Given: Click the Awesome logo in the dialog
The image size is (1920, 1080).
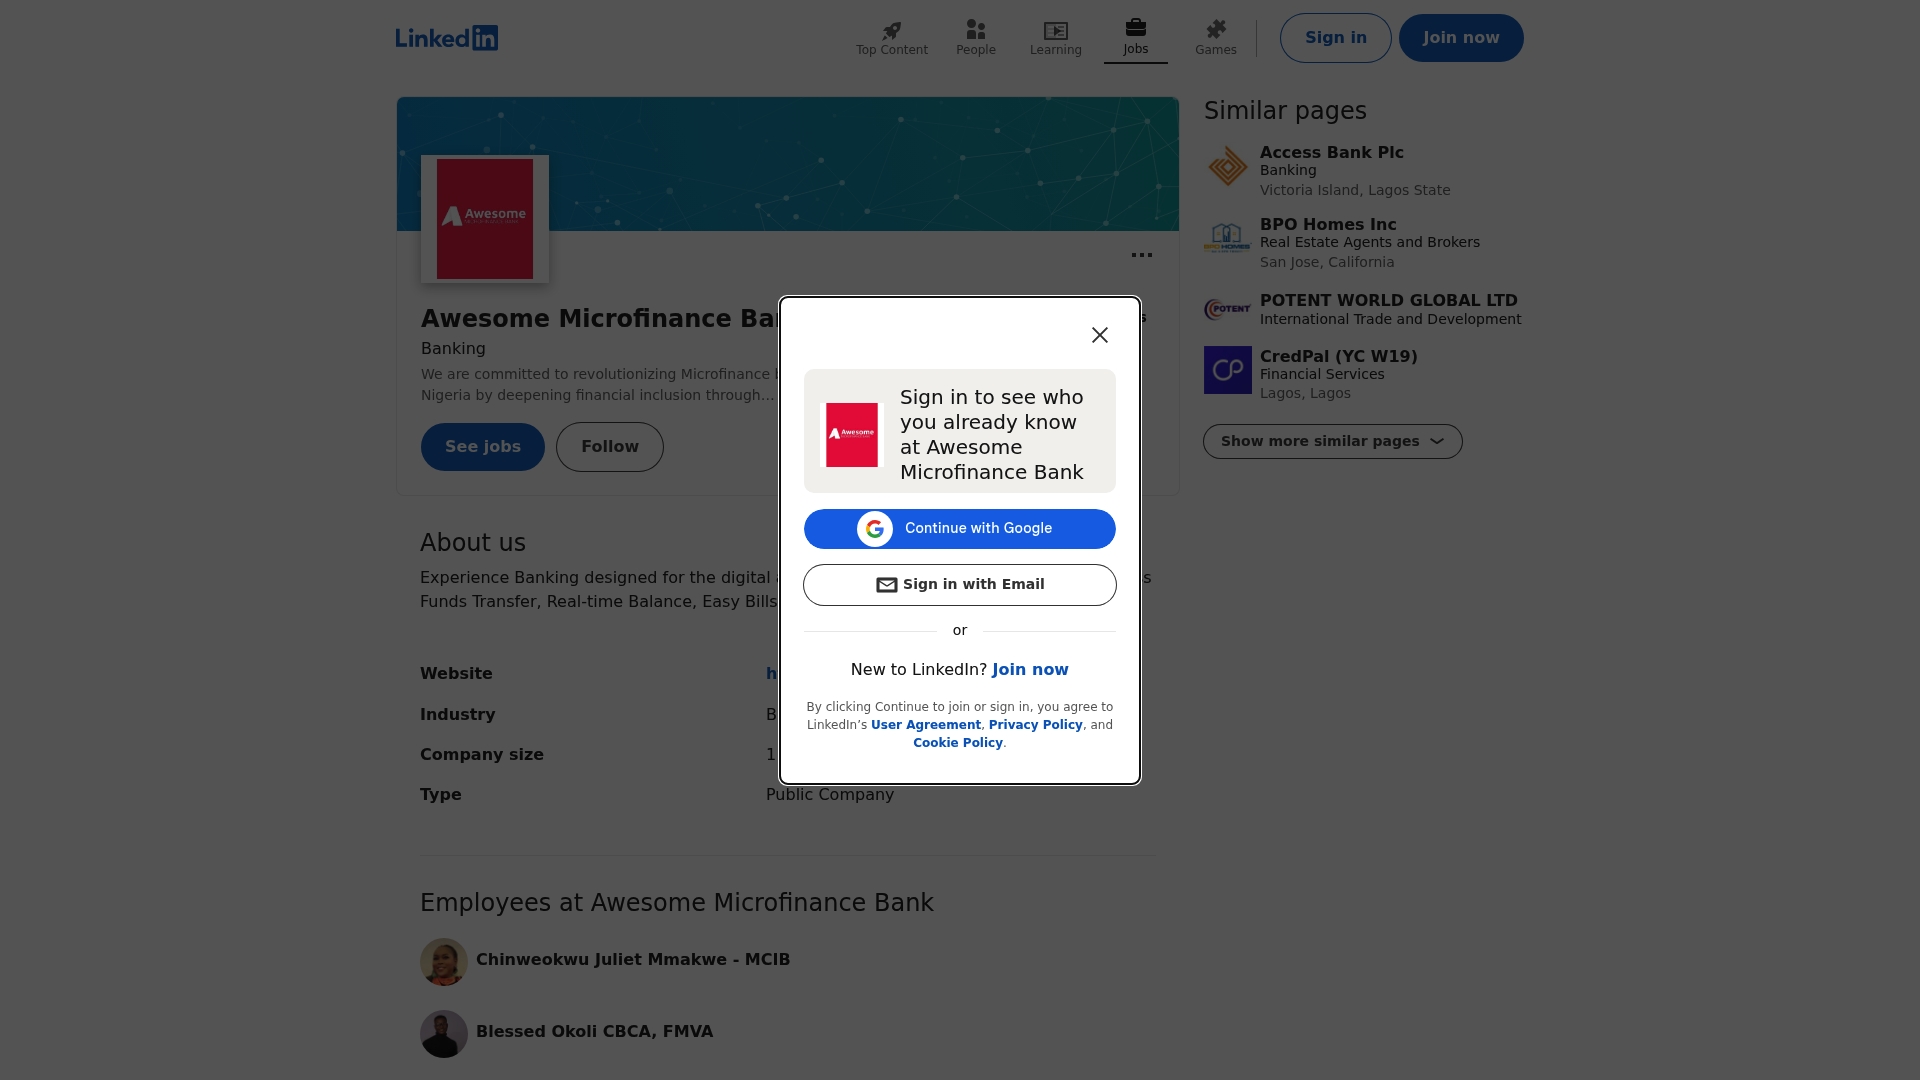Looking at the screenshot, I should pyautogui.click(x=852, y=435).
